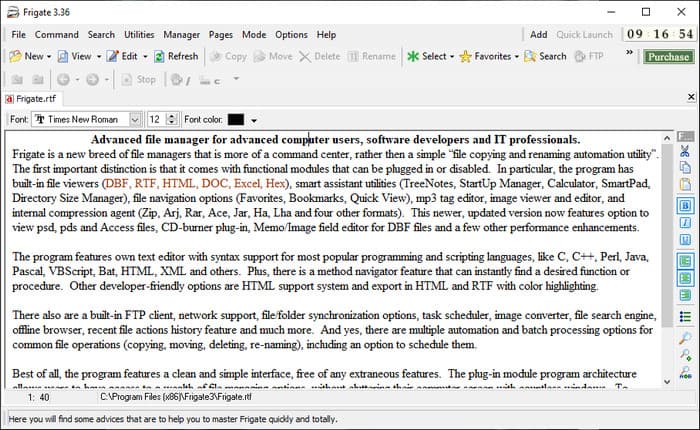Open the Utilities menu
700x430 pixels.
point(138,35)
